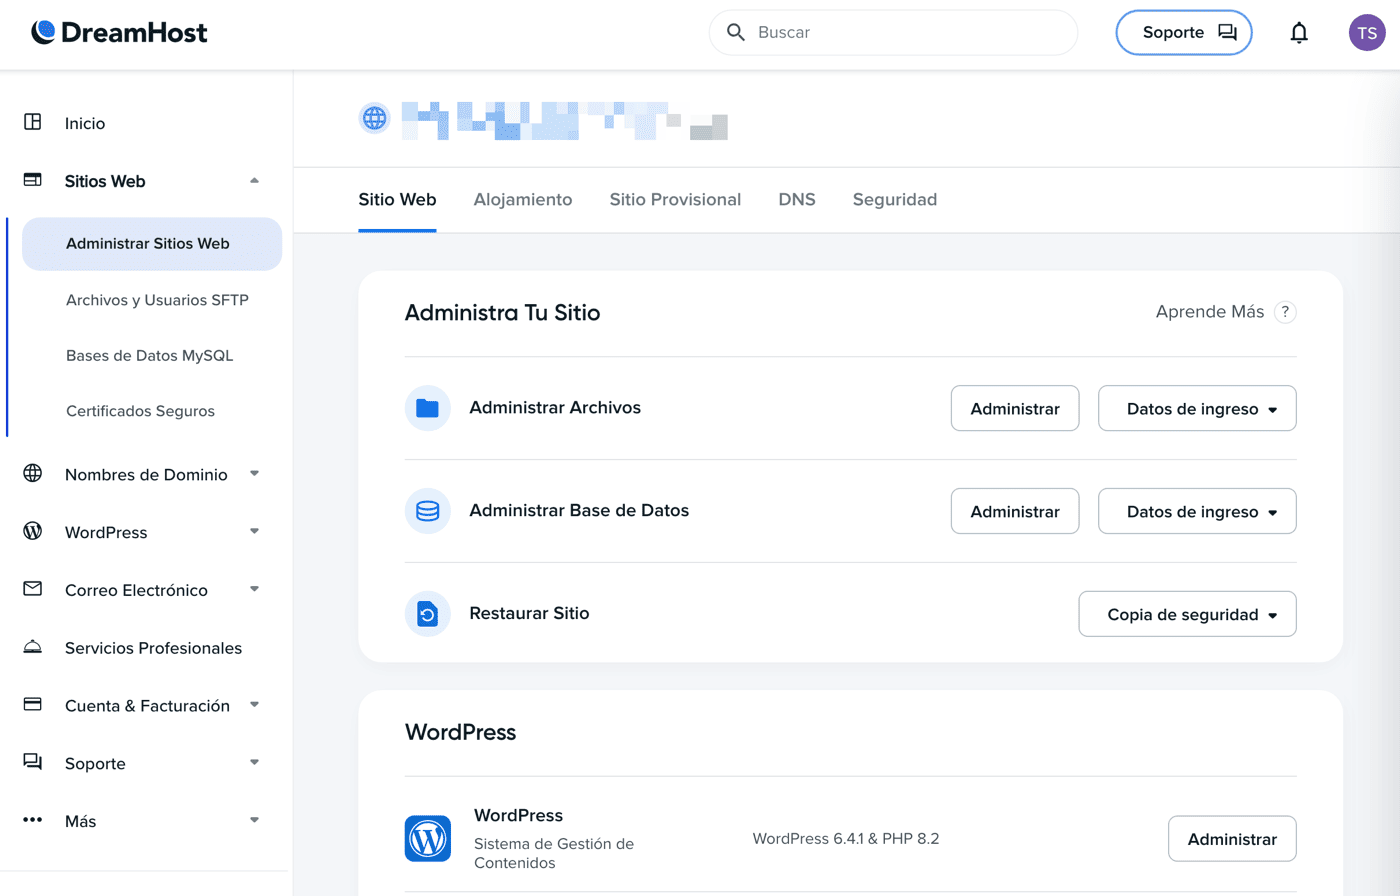1400x896 pixels.
Task: Click the Soporte chat icon in sidebar
Action: [33, 762]
